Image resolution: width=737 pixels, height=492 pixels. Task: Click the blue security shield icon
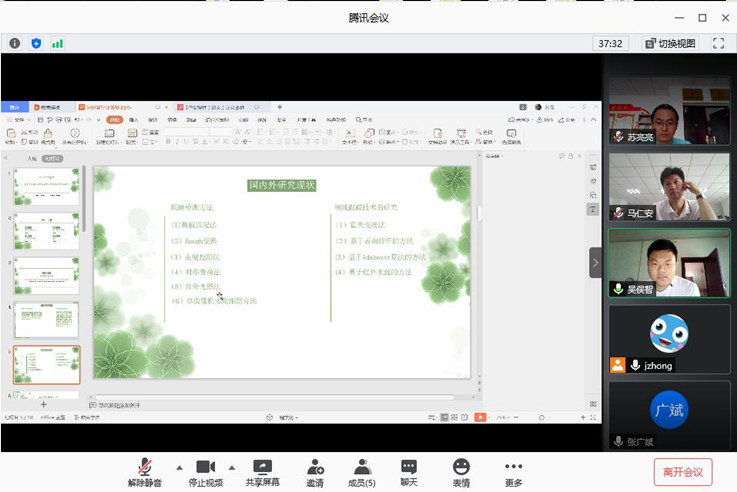pos(36,43)
